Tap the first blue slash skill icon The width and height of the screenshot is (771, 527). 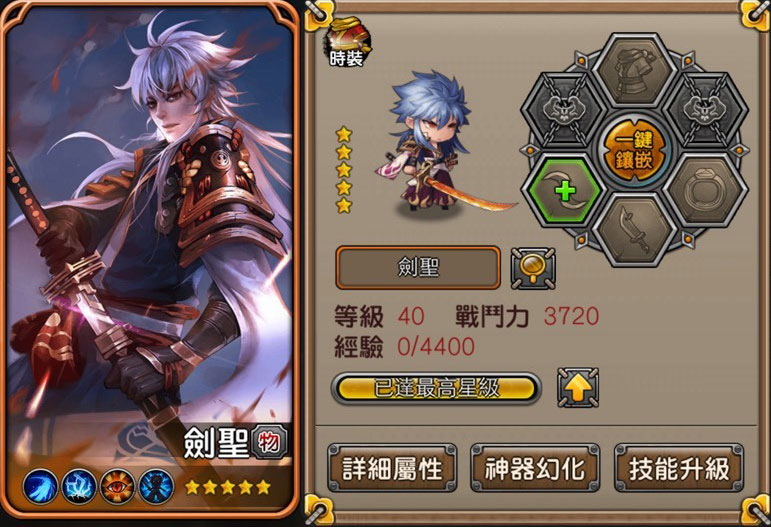(40, 487)
